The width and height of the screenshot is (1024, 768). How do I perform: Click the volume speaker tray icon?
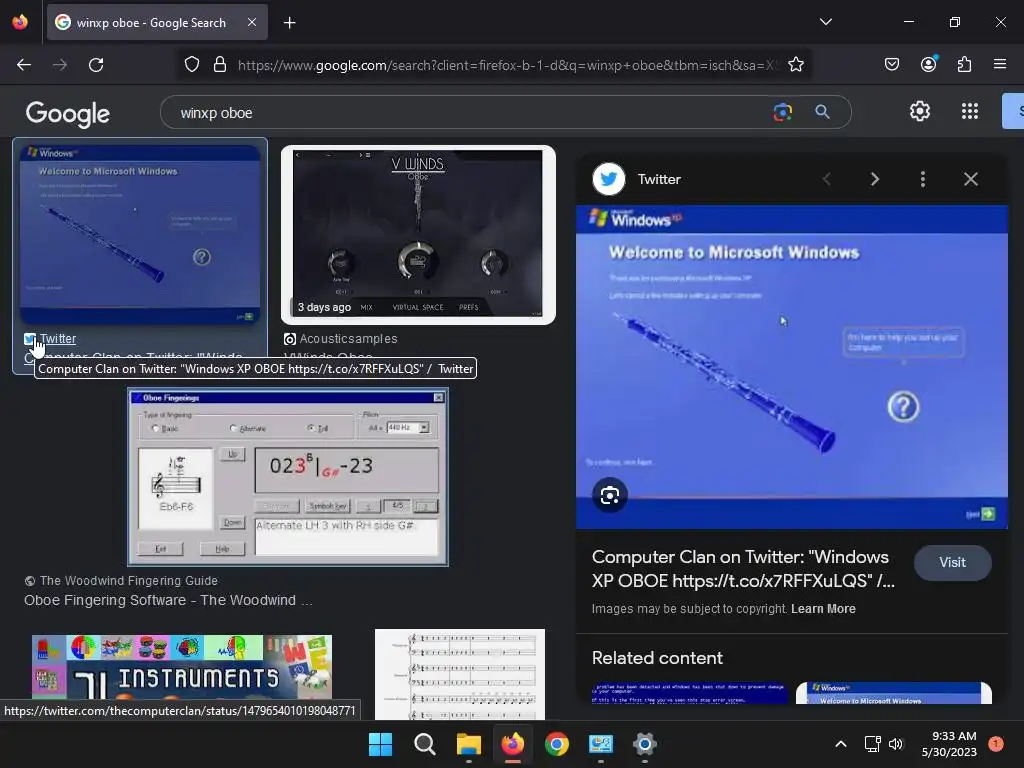point(896,744)
